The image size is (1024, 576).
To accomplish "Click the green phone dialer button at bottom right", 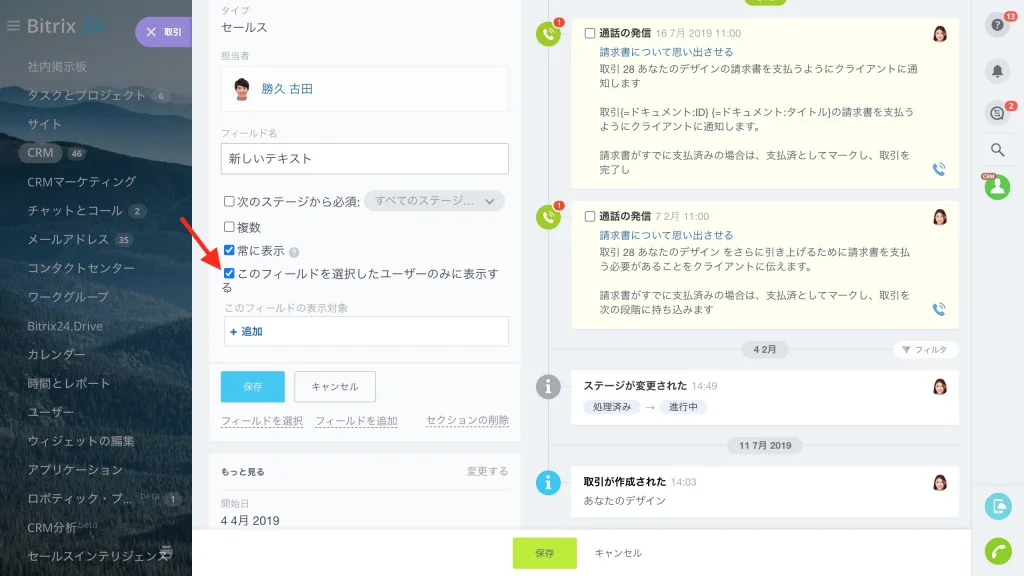I will tap(998, 551).
